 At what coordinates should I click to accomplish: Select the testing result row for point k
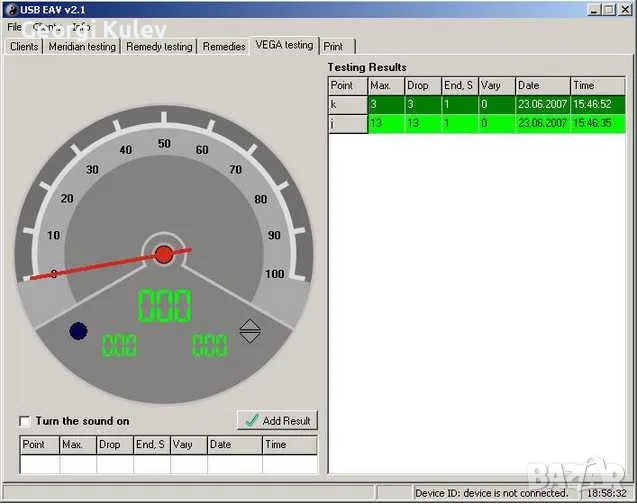click(477, 103)
